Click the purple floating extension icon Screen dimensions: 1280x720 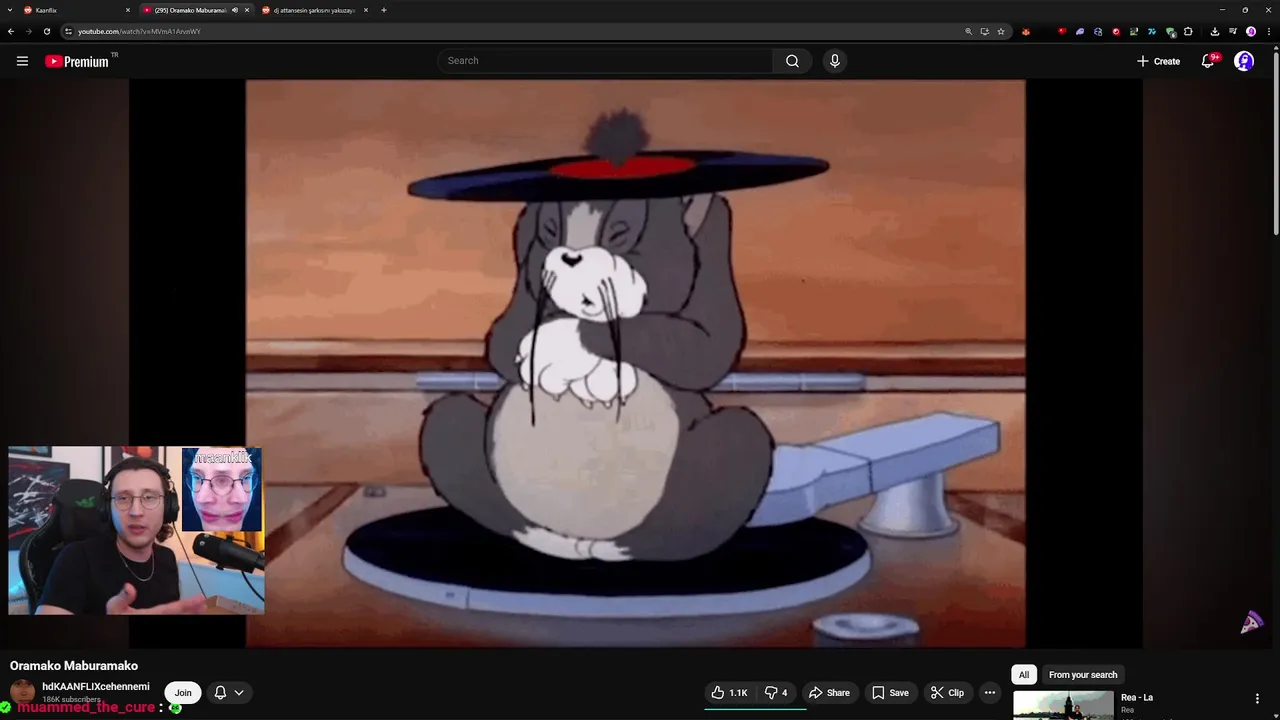click(x=1251, y=623)
